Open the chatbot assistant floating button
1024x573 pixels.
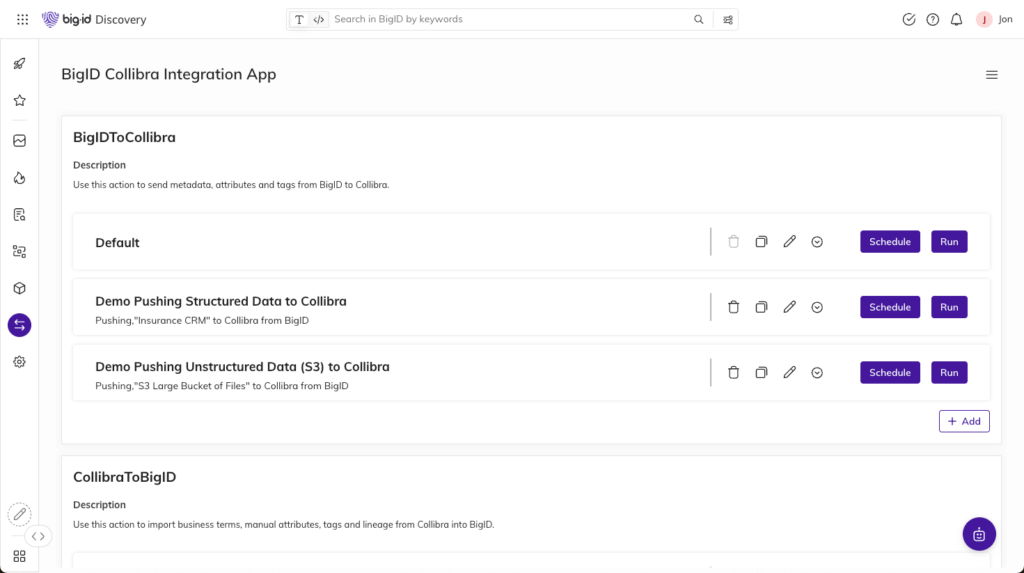click(979, 534)
